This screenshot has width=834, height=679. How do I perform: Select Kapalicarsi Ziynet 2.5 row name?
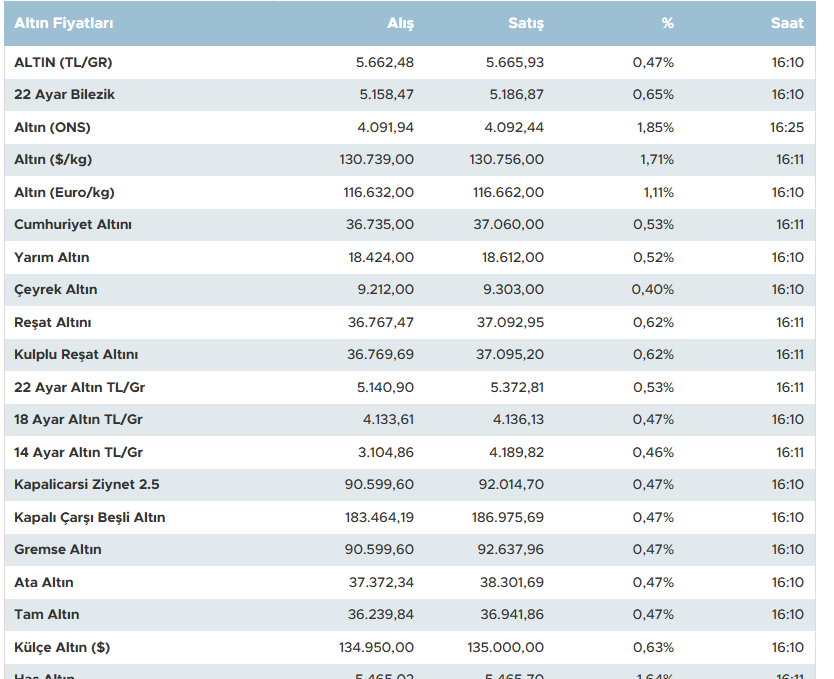87,485
